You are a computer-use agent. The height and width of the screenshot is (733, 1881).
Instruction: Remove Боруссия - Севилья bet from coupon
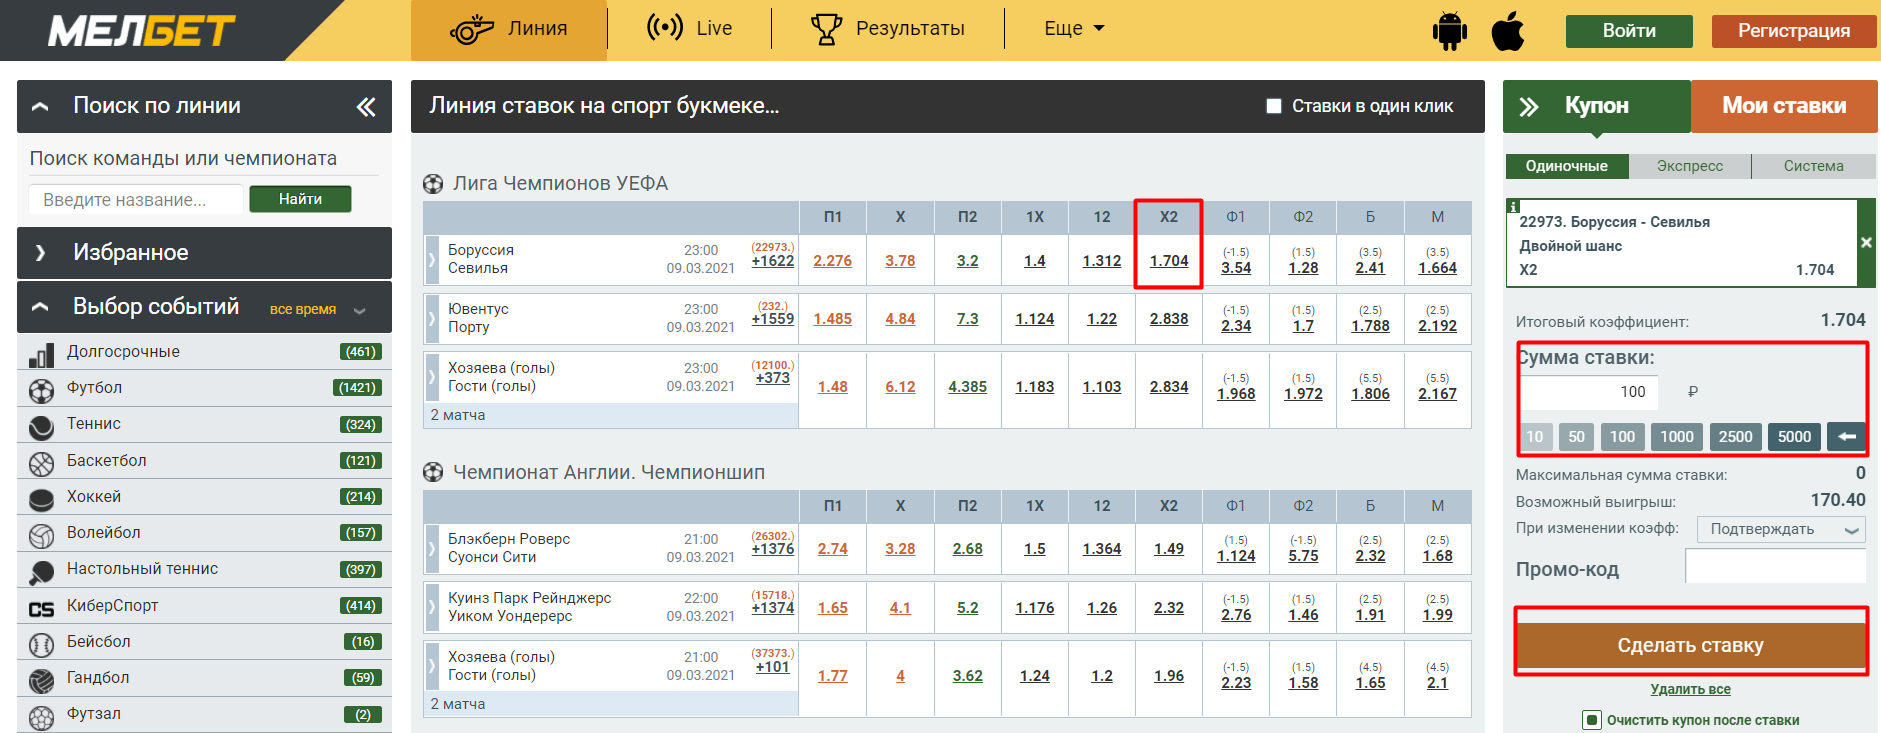[1866, 243]
